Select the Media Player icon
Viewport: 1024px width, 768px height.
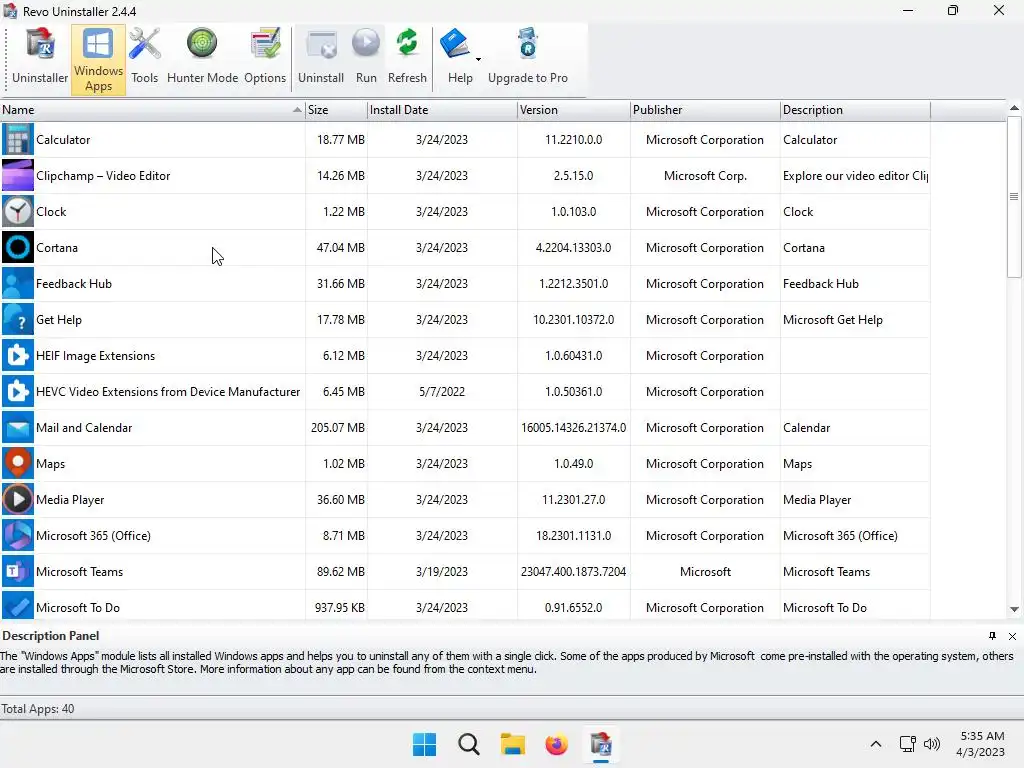point(18,500)
